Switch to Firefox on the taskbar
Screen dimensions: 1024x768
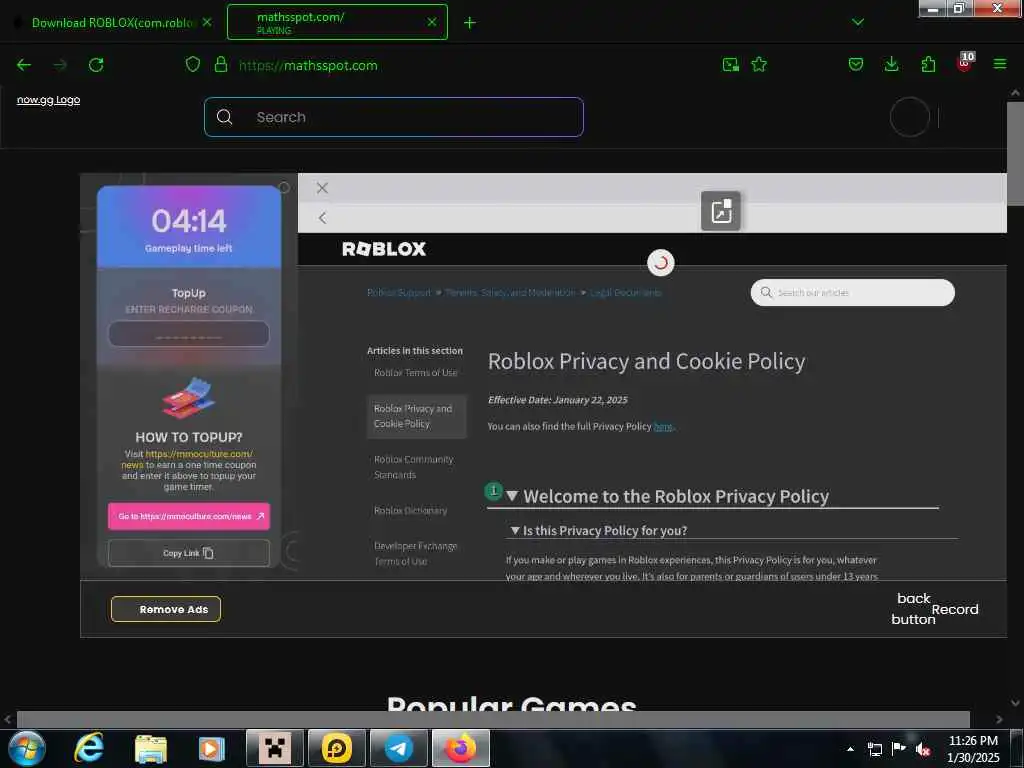[x=460, y=748]
